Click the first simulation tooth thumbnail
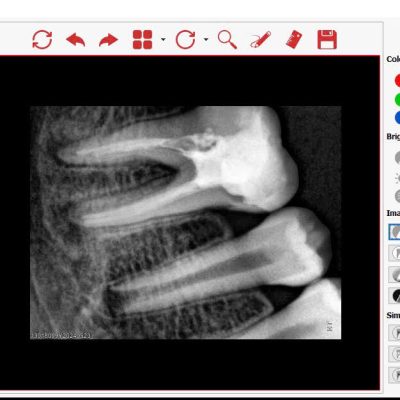The image size is (400, 400). pyautogui.click(x=395, y=332)
